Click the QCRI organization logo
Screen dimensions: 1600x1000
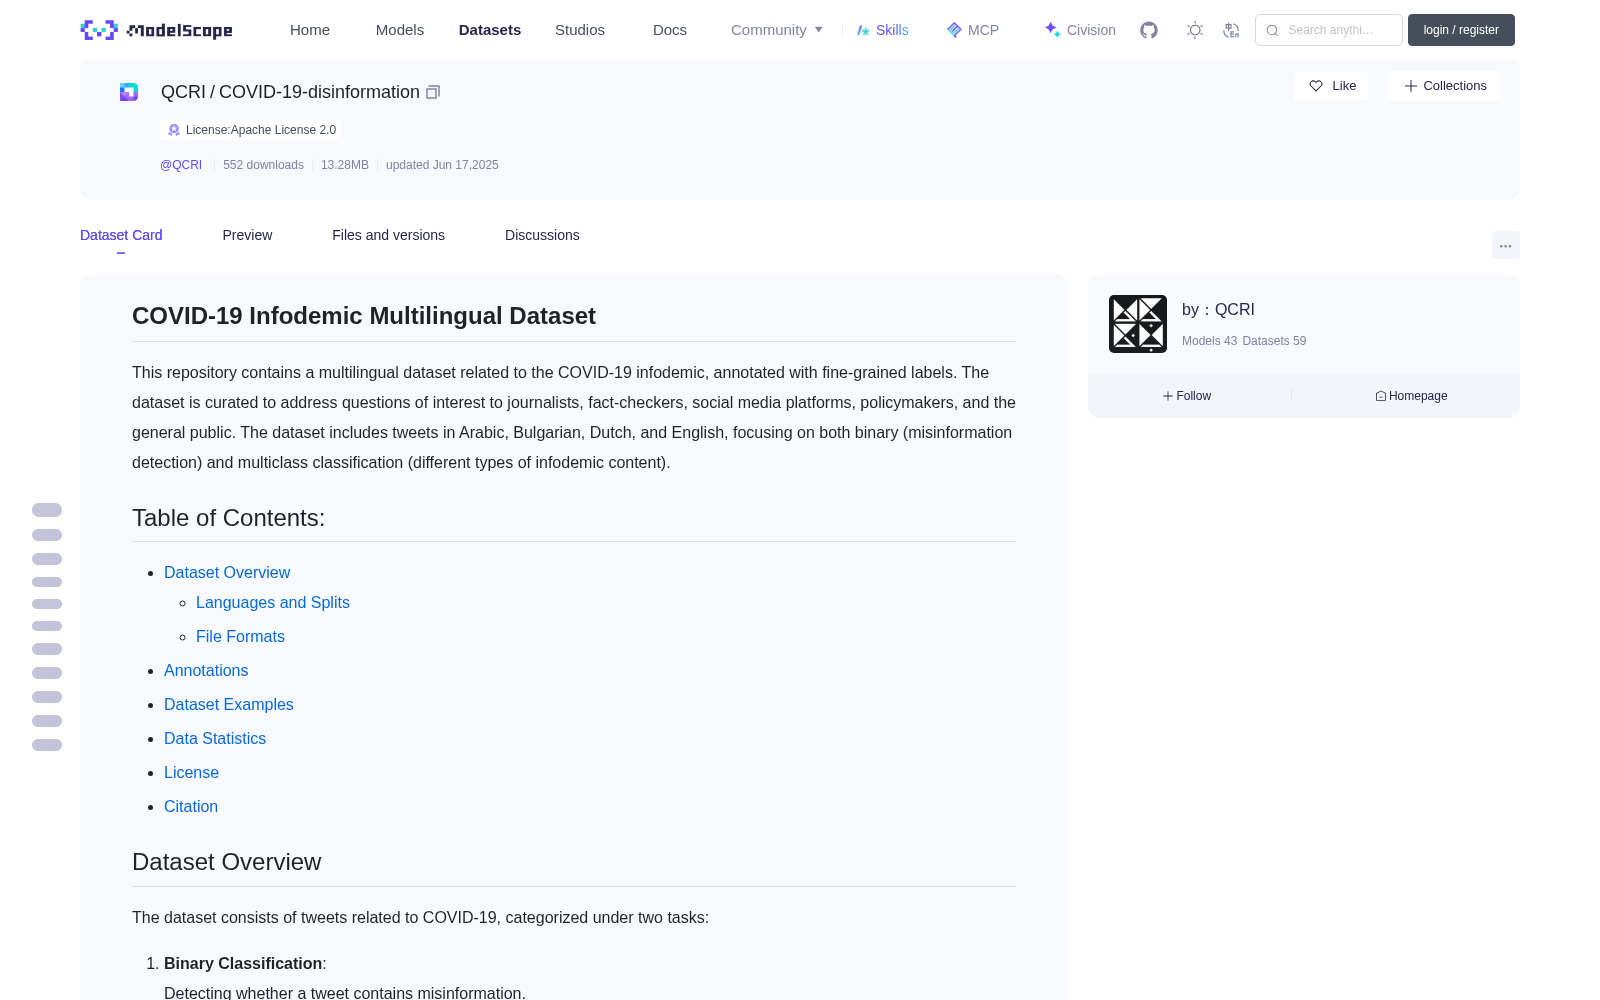1138,324
